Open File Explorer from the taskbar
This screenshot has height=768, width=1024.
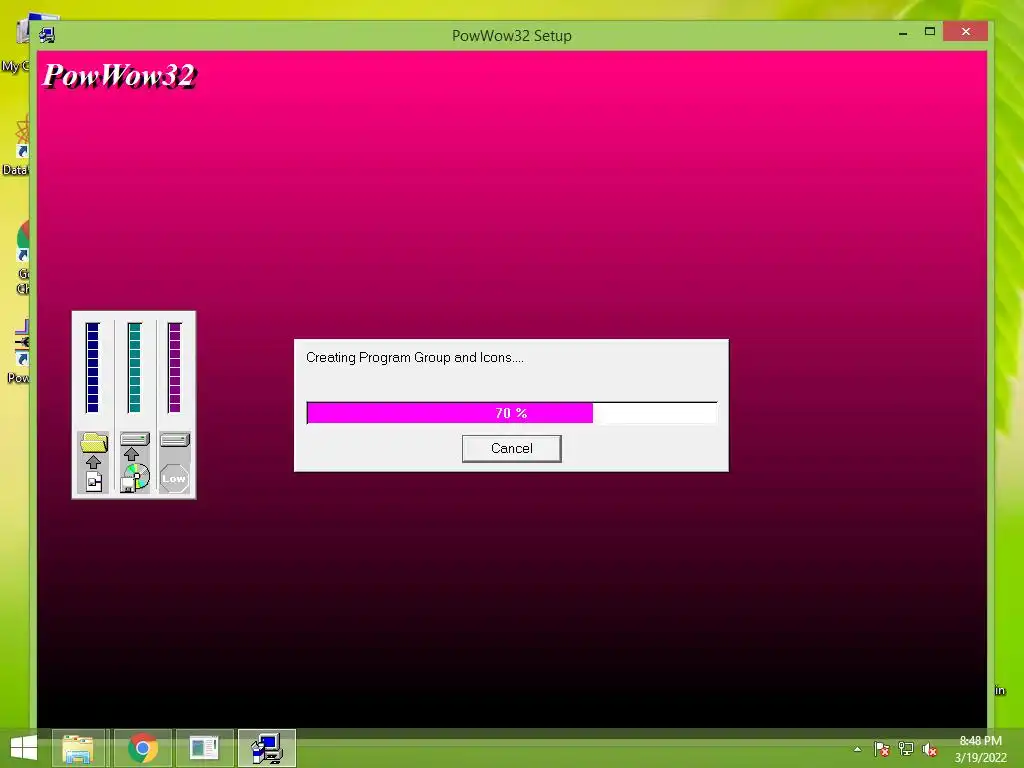point(78,748)
